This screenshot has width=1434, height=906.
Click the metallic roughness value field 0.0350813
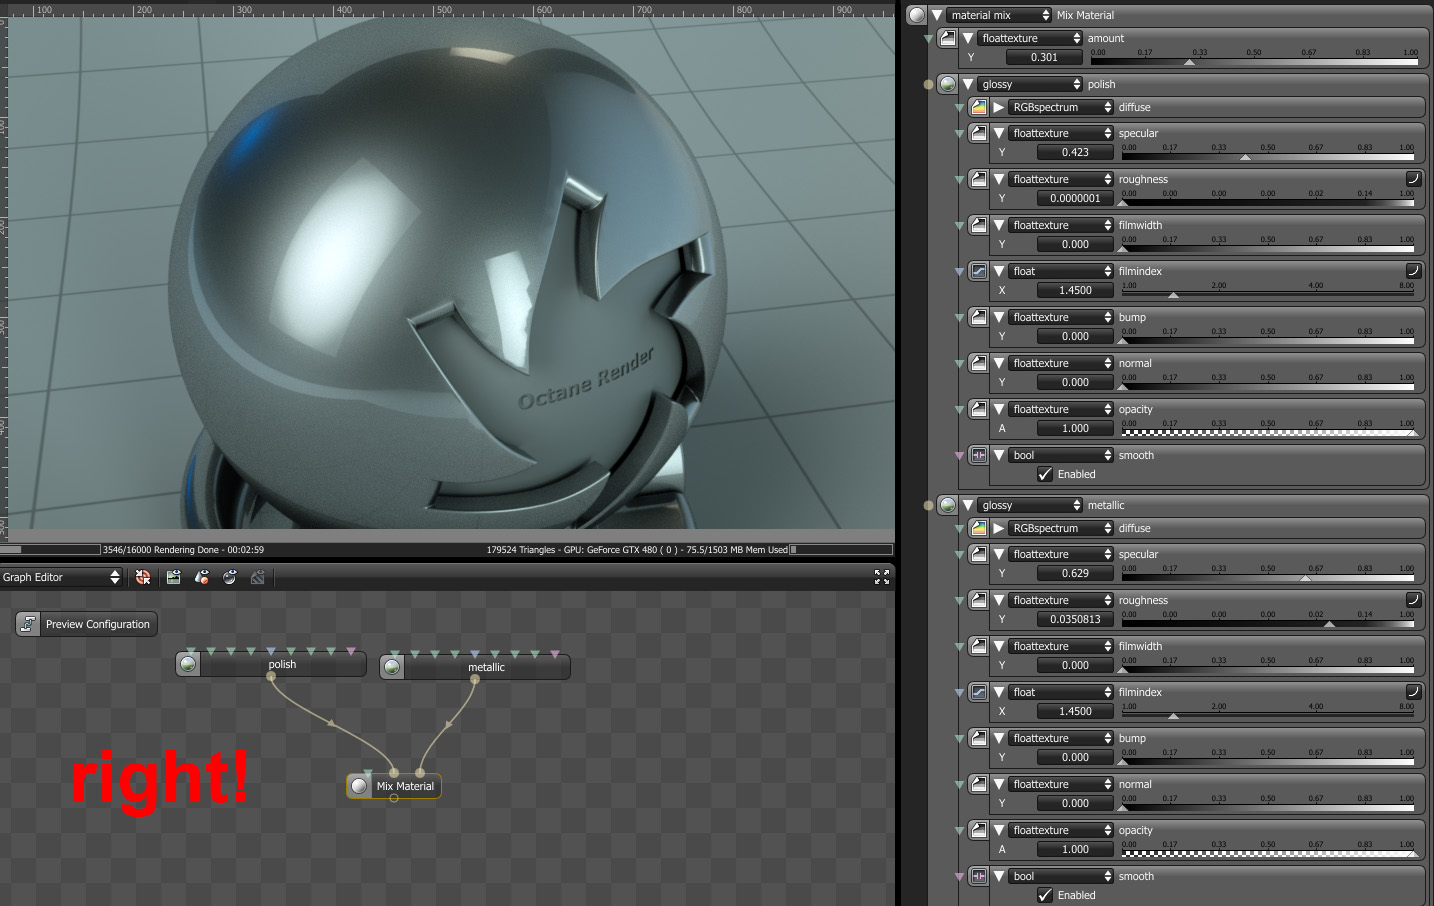tap(1075, 619)
